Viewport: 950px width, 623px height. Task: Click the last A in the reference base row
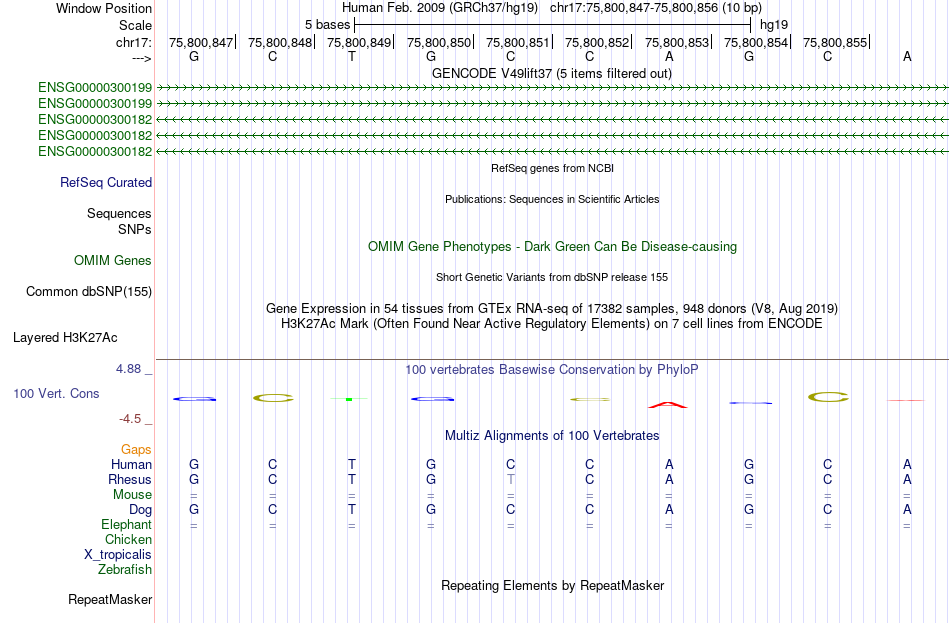(x=907, y=56)
